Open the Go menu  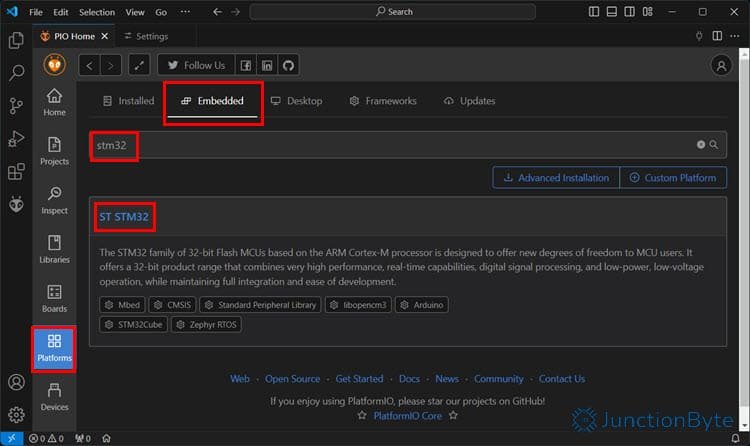(x=161, y=12)
